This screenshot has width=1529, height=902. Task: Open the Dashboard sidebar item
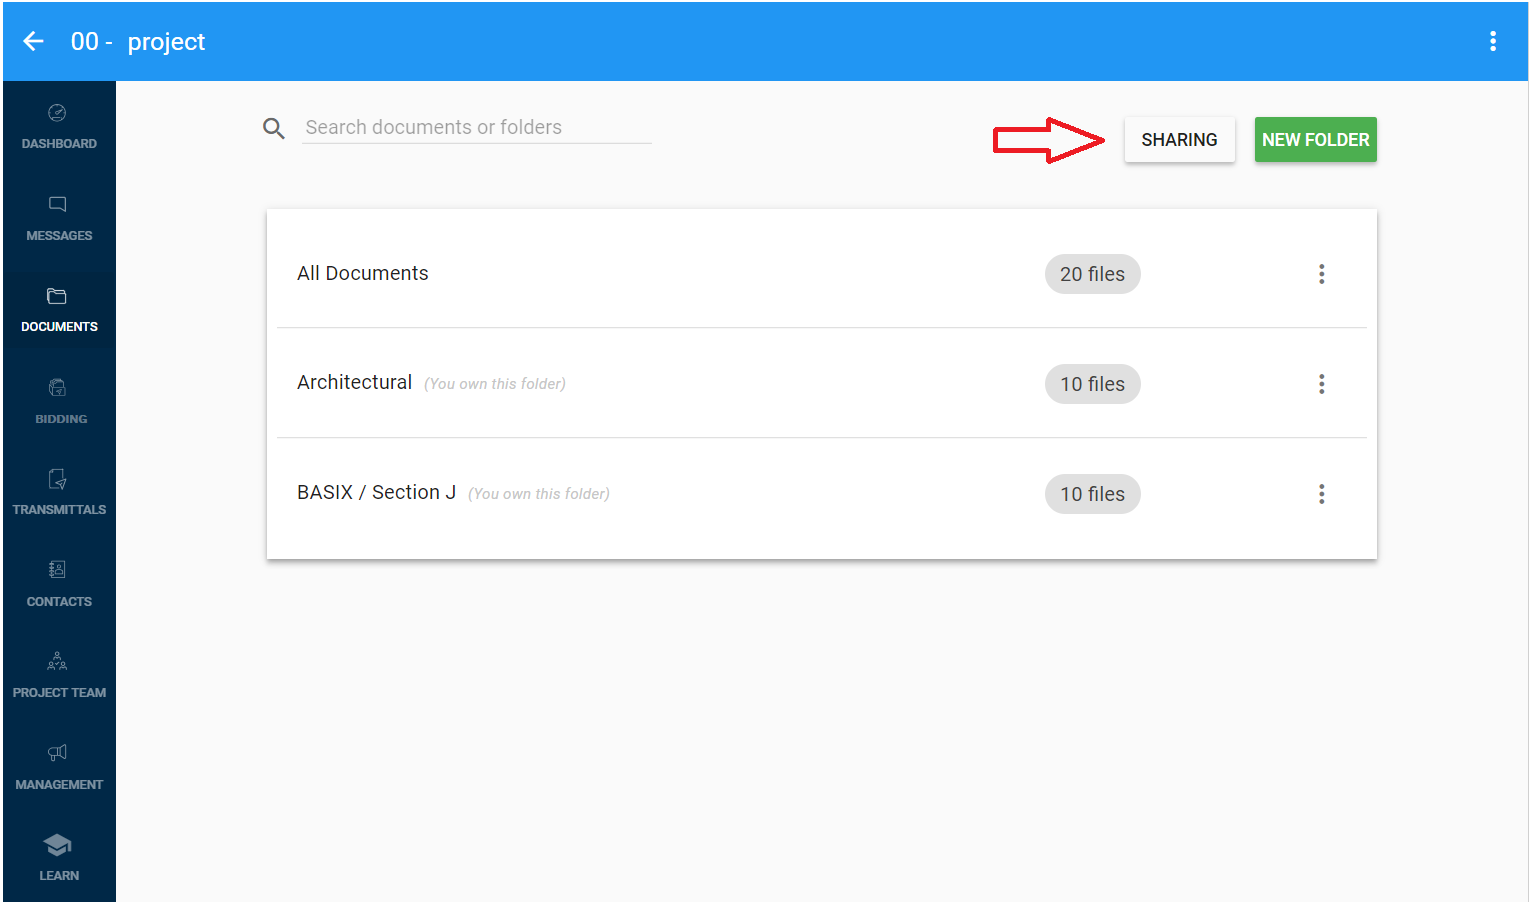click(x=59, y=127)
